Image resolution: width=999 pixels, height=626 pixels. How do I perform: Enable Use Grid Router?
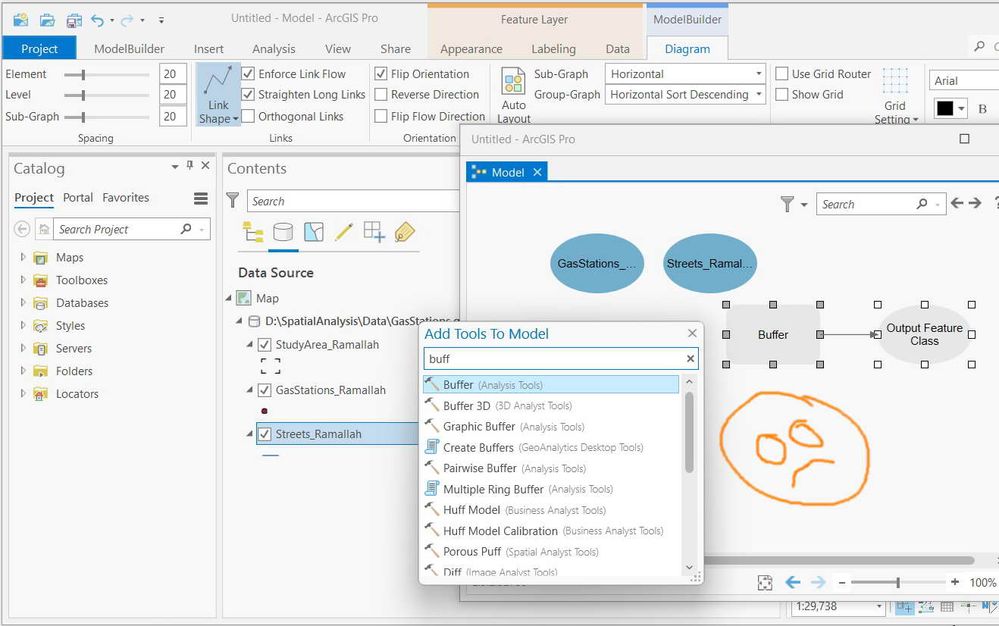(x=782, y=74)
